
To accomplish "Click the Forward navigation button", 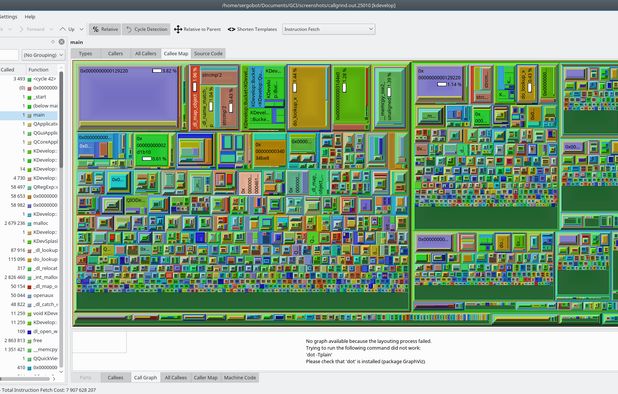I will click(x=32, y=29).
